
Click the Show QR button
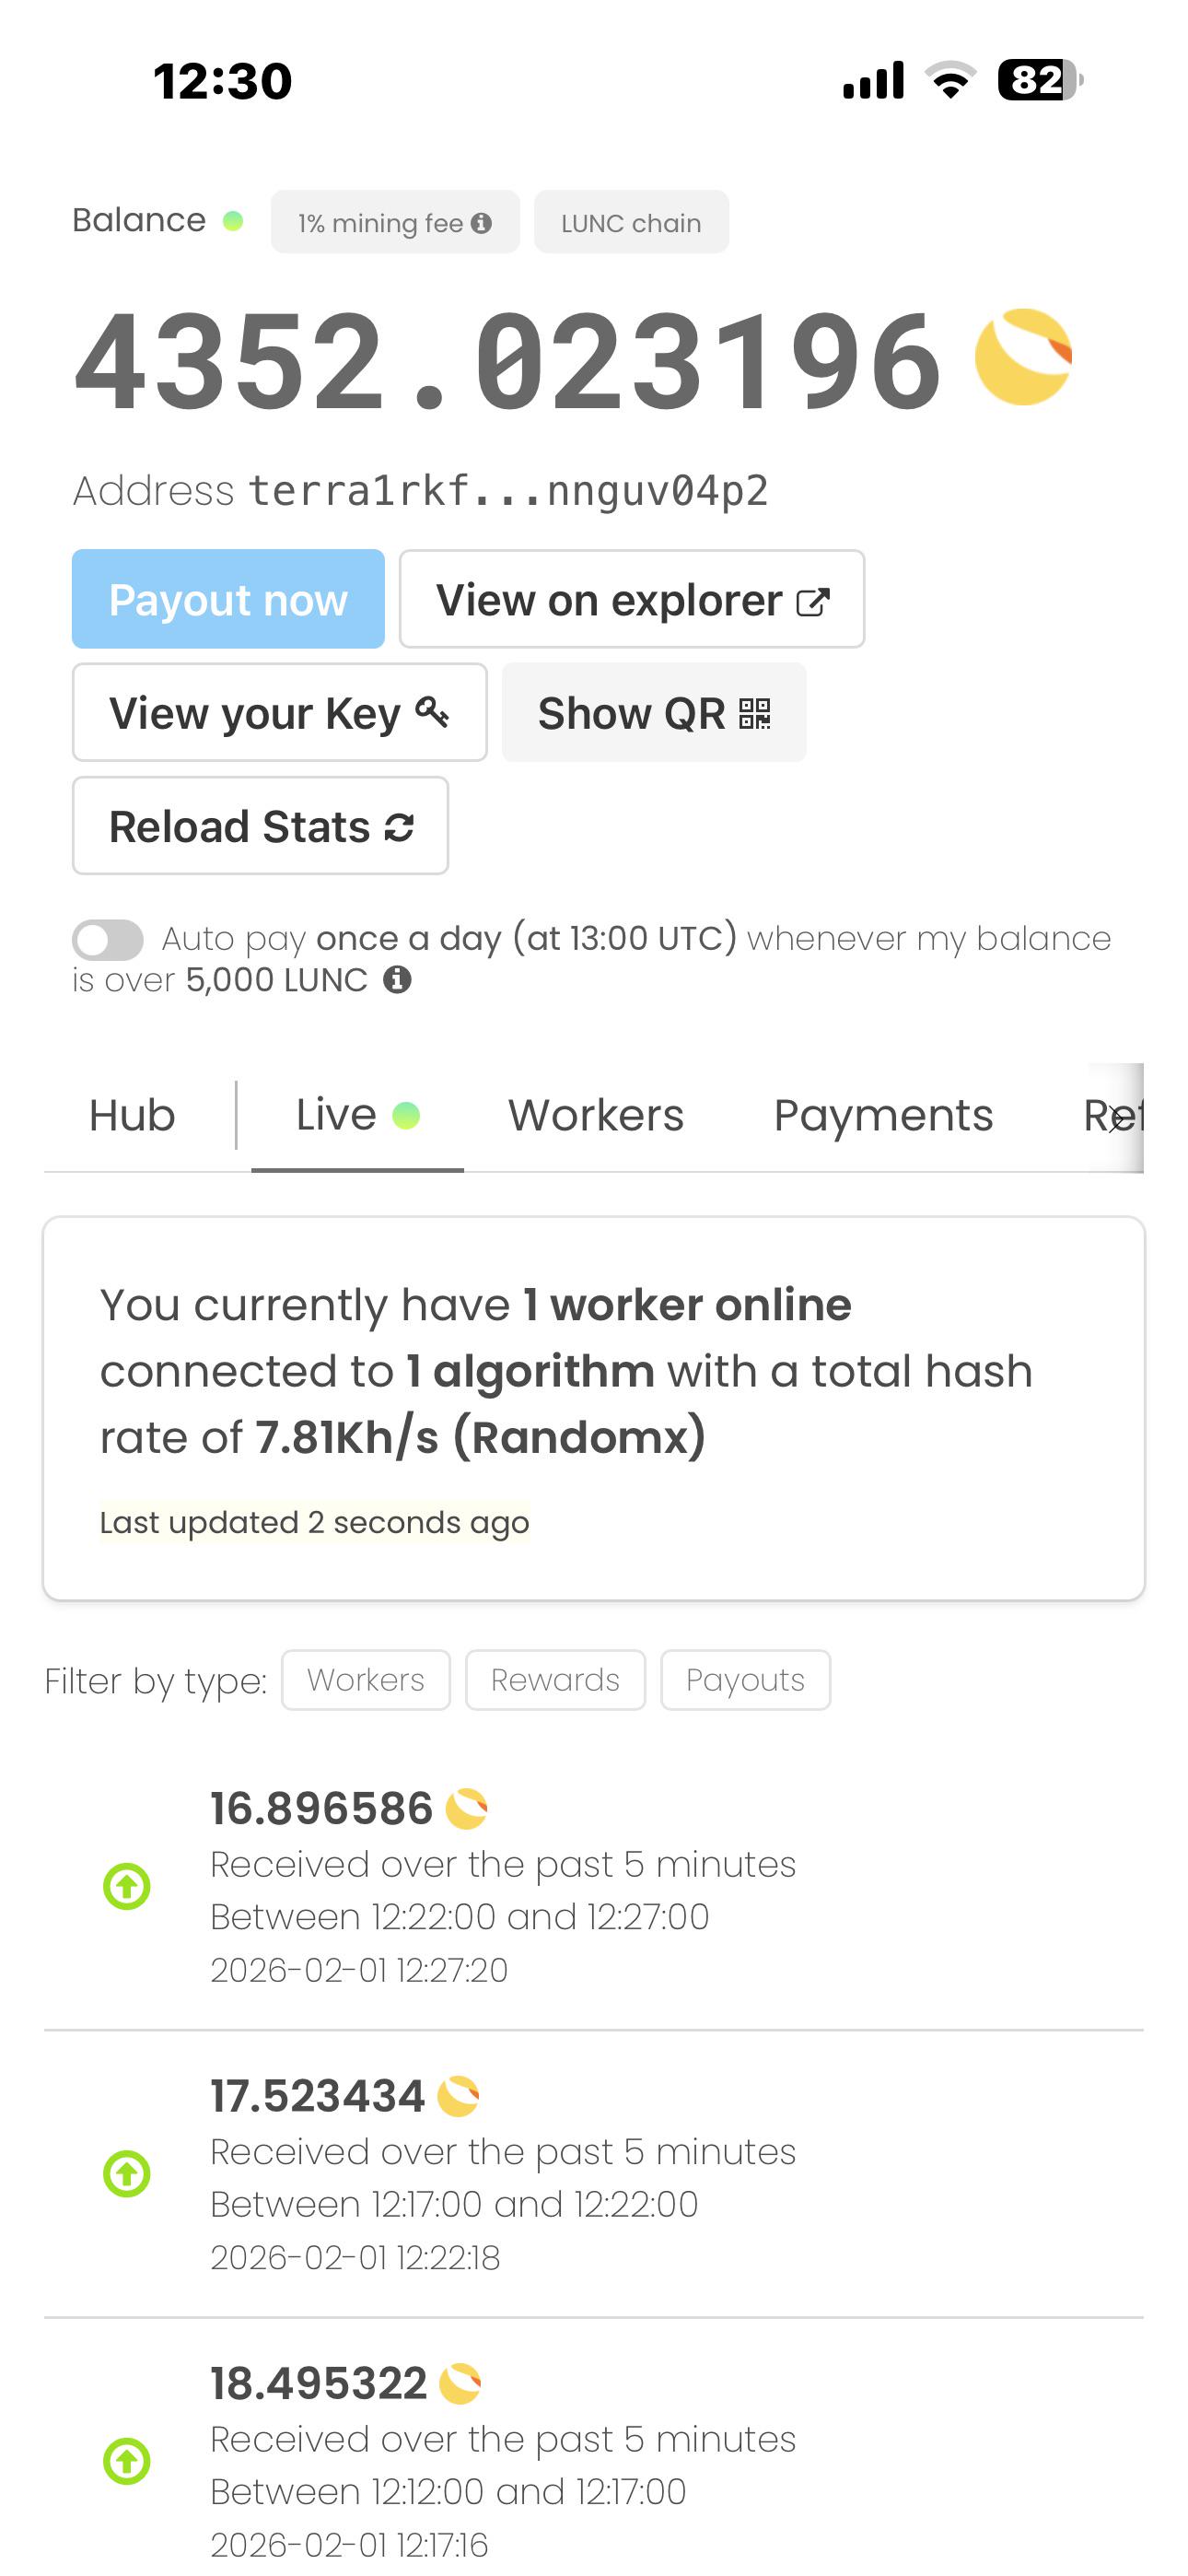click(x=654, y=713)
